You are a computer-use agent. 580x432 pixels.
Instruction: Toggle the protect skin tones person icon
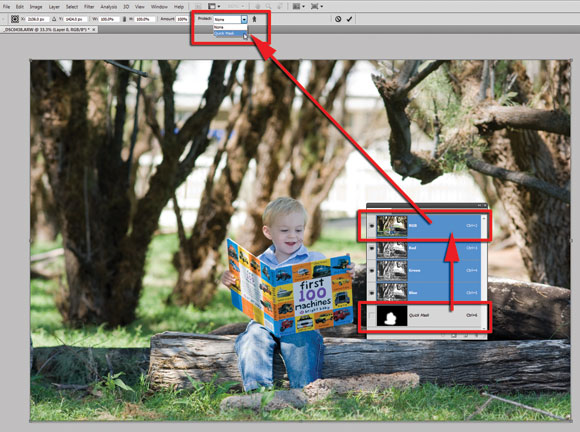pos(254,19)
